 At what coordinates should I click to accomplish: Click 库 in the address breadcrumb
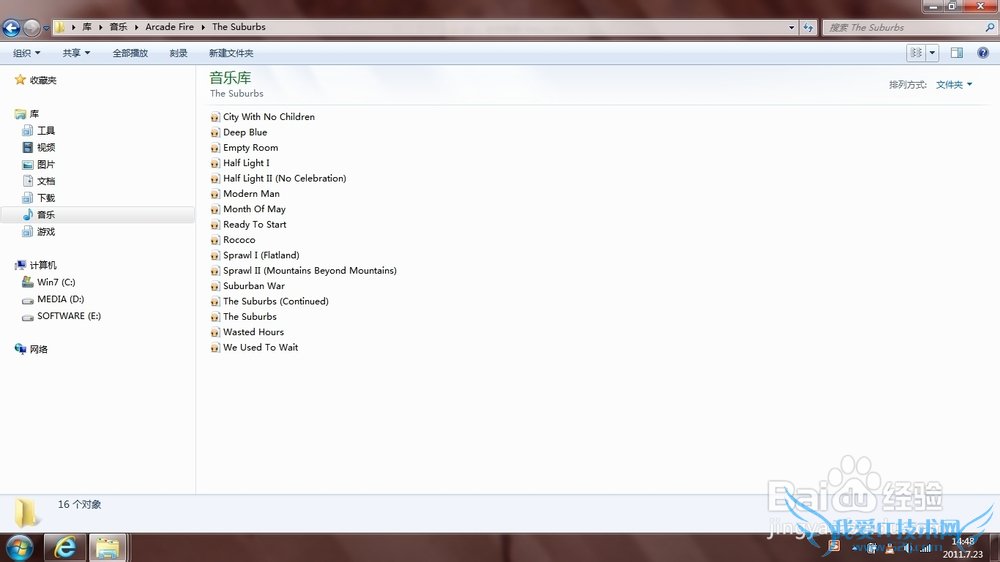[87, 27]
